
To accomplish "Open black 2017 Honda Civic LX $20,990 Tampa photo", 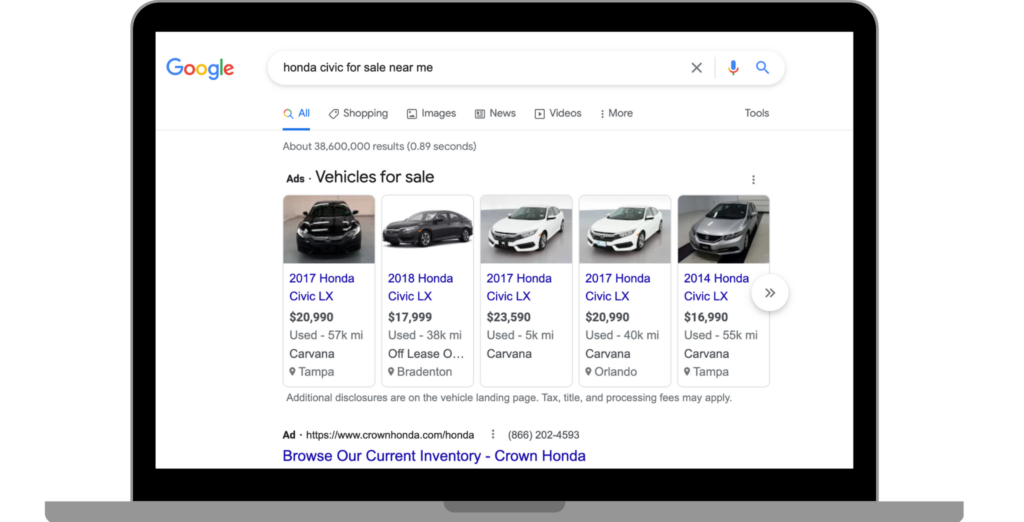I will [x=329, y=229].
